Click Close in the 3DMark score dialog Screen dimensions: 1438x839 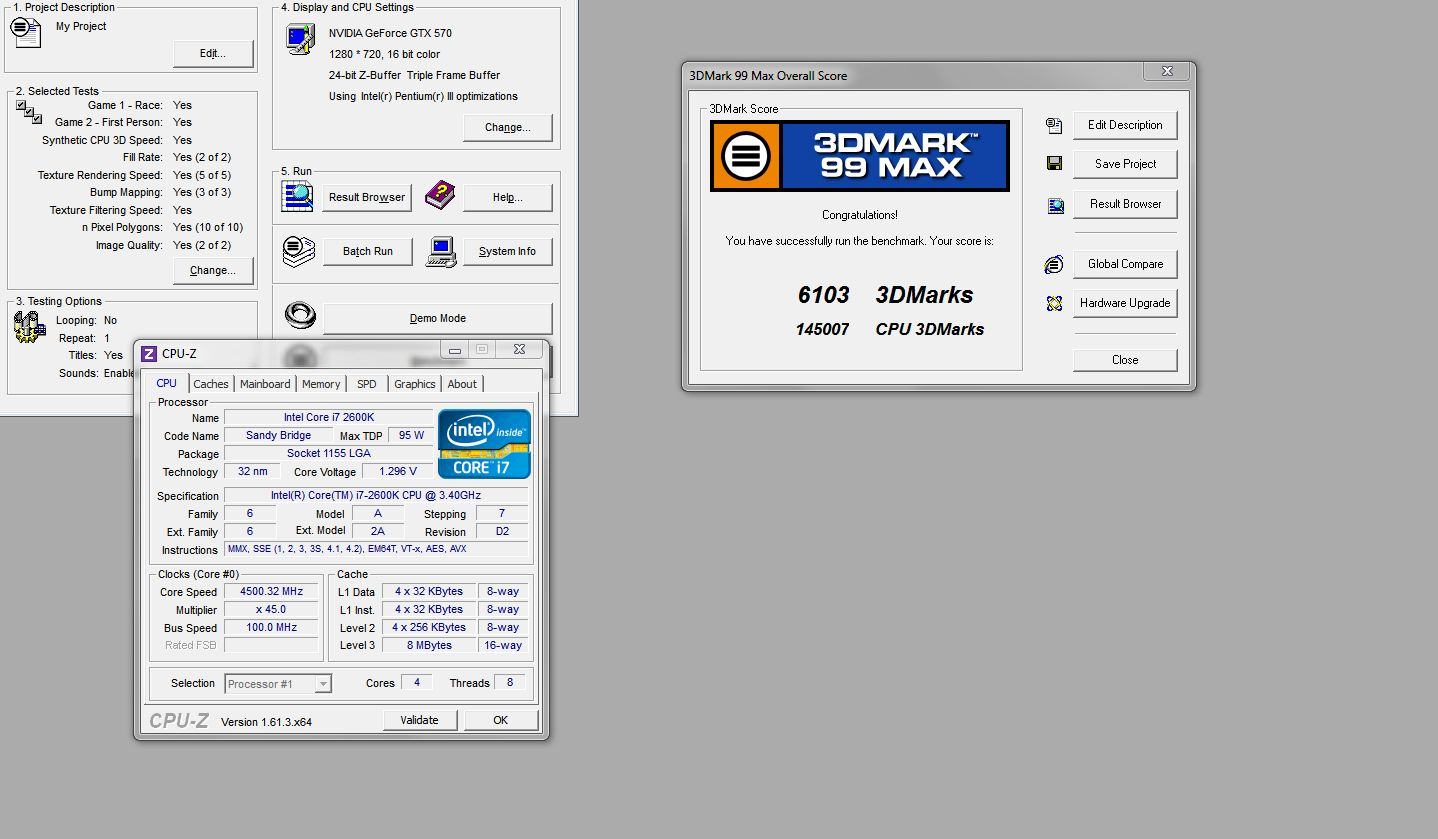point(1125,360)
